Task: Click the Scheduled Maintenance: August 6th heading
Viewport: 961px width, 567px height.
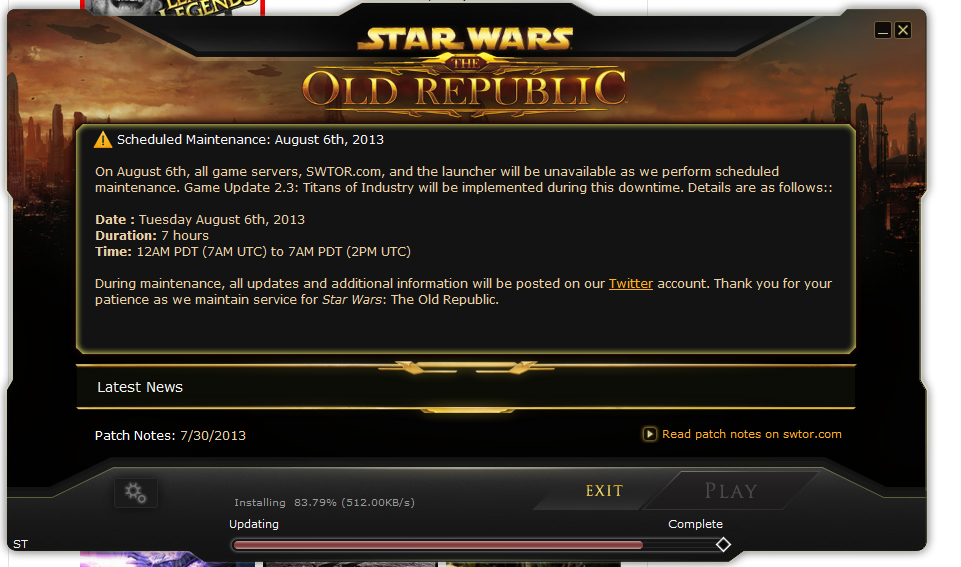Action: tap(250, 140)
